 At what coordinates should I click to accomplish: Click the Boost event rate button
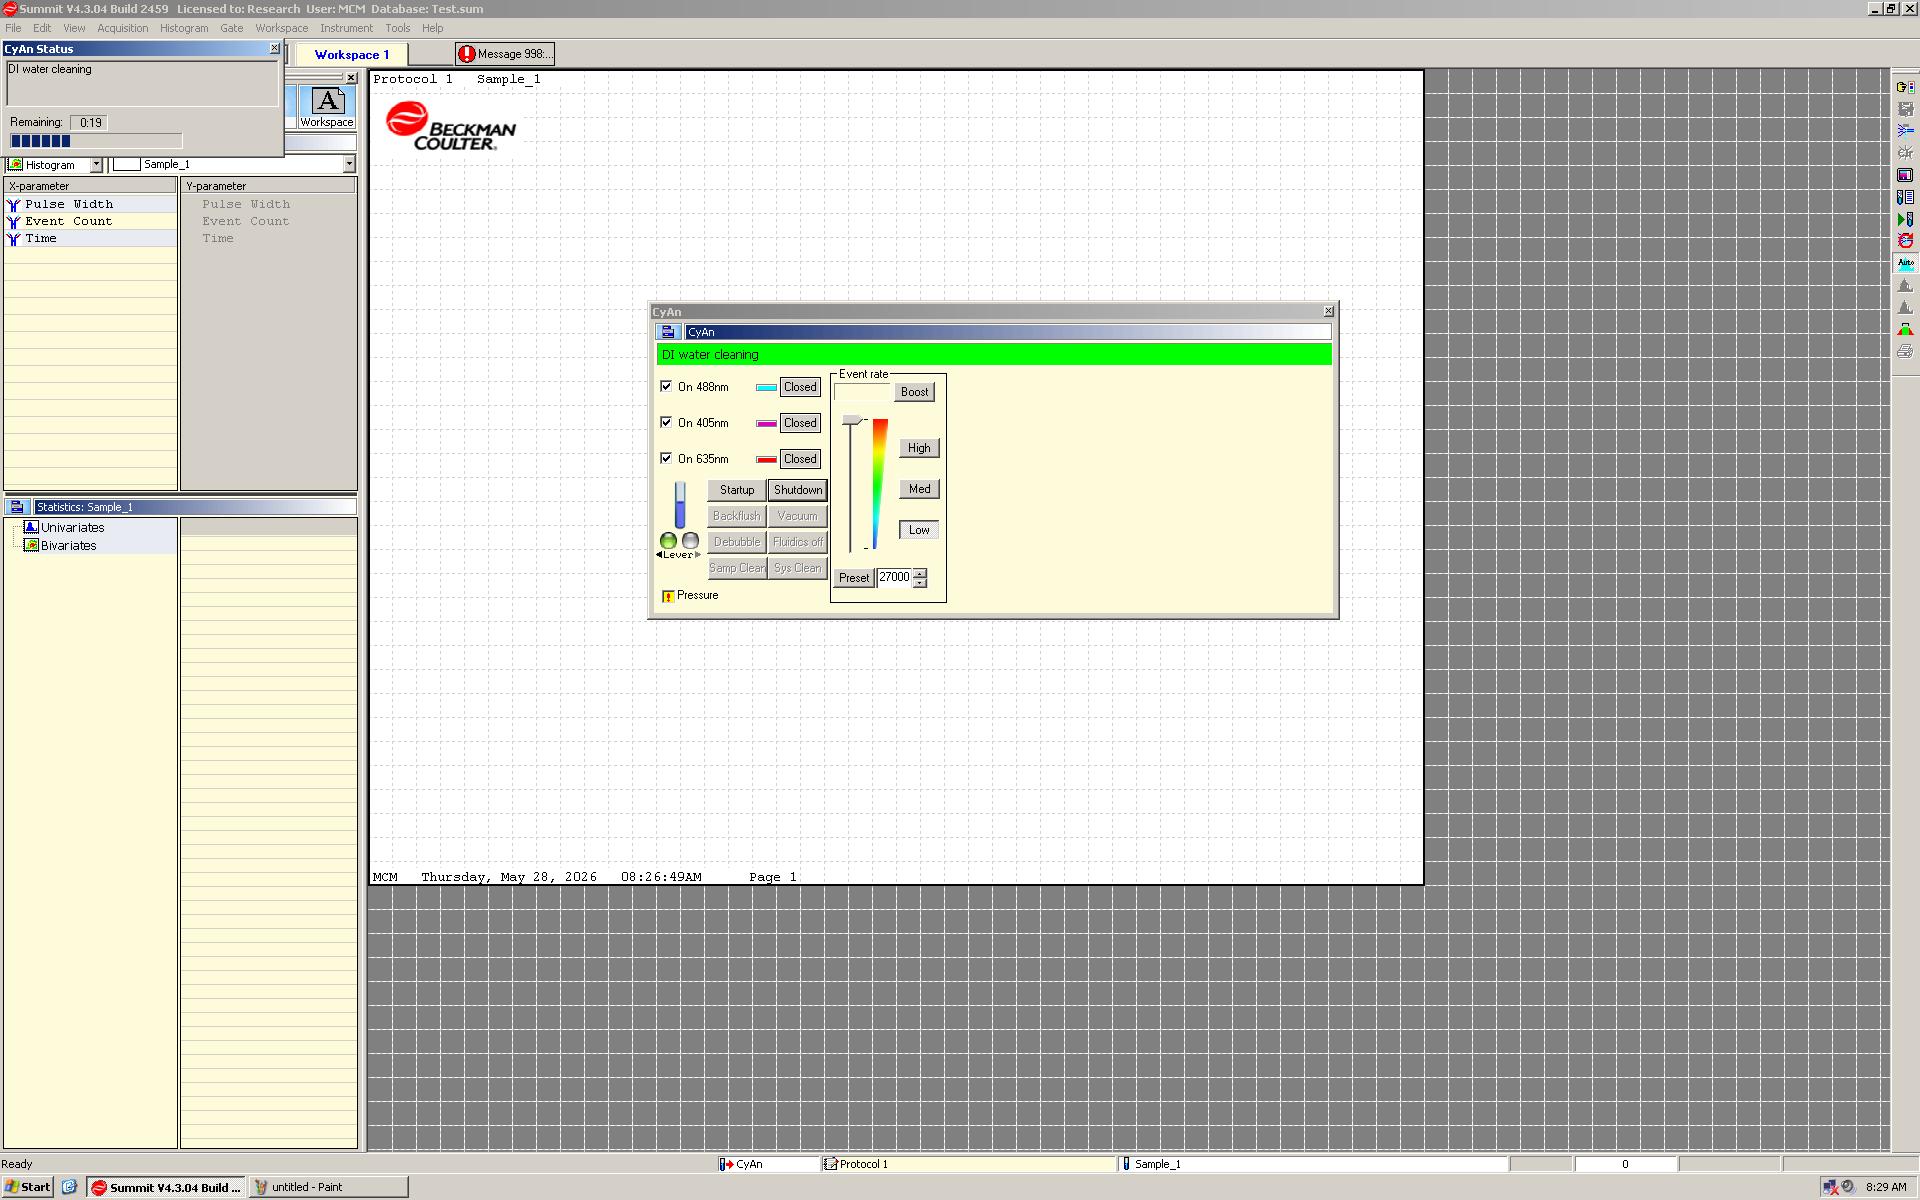[x=914, y=392]
